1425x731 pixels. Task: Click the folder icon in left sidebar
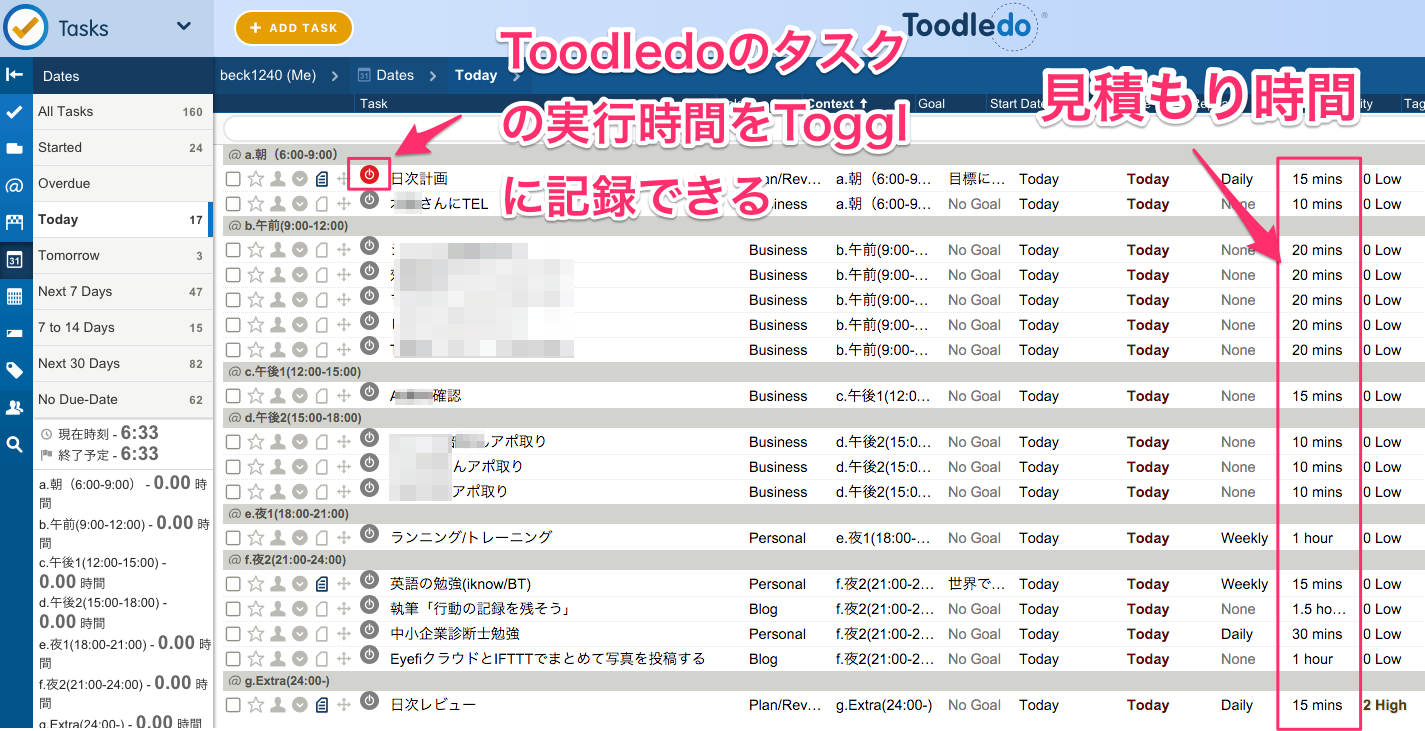[x=15, y=149]
